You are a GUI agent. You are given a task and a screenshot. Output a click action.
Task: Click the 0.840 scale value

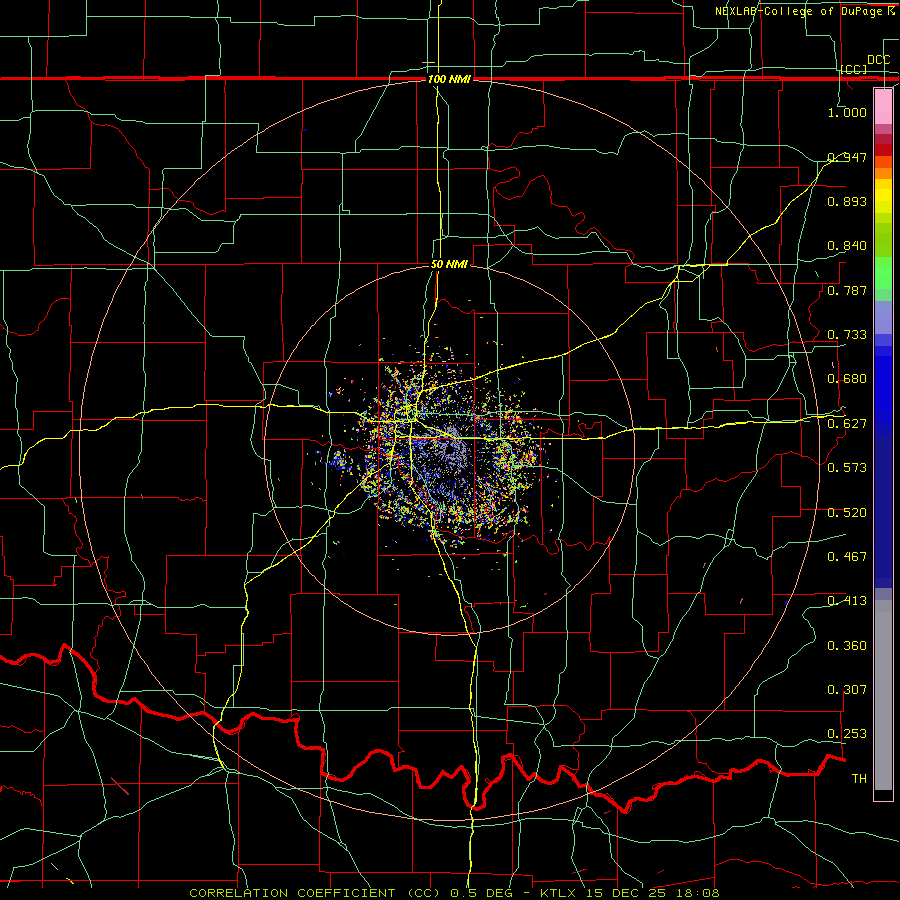point(847,246)
